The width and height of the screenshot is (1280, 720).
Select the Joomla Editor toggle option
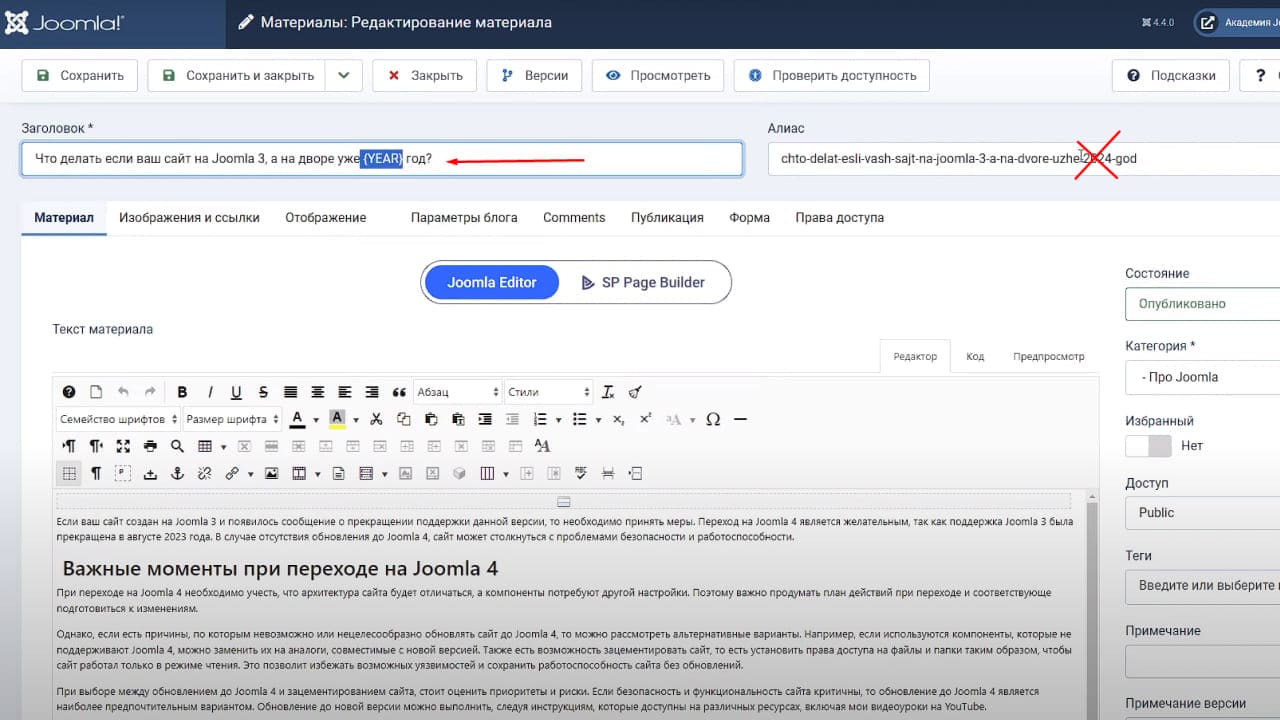(491, 282)
